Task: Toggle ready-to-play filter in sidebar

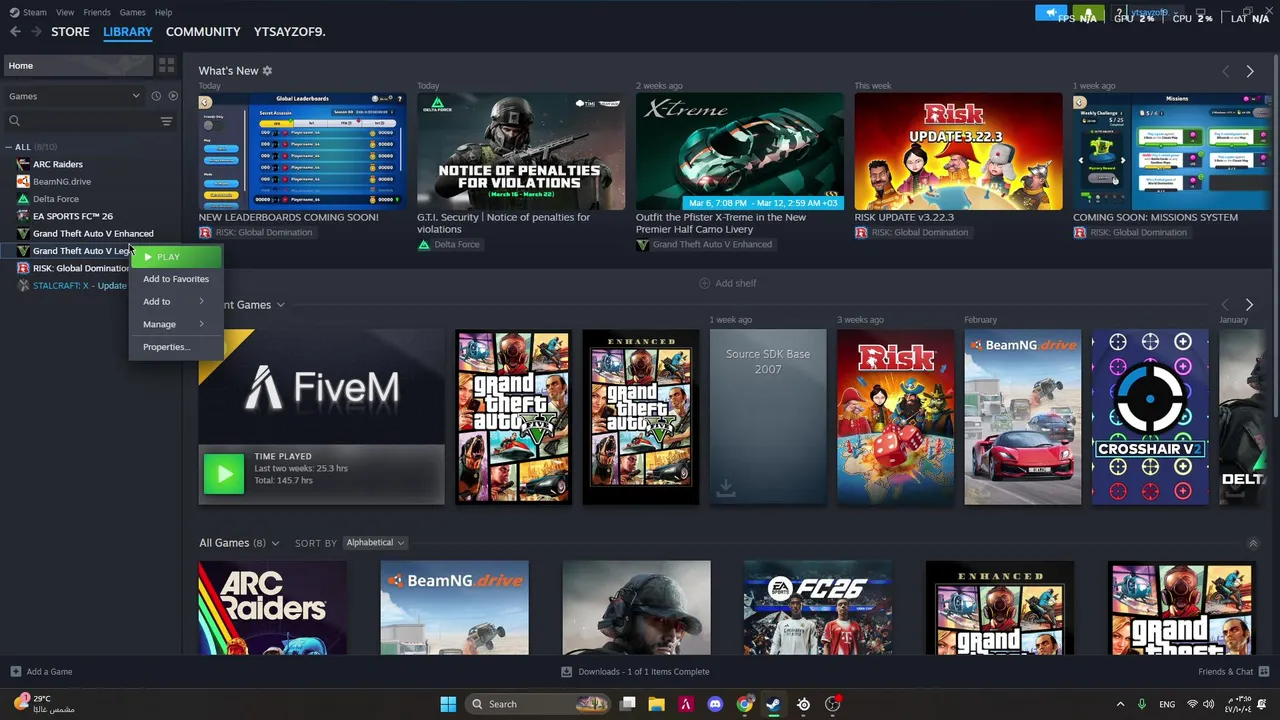Action: [x=173, y=96]
